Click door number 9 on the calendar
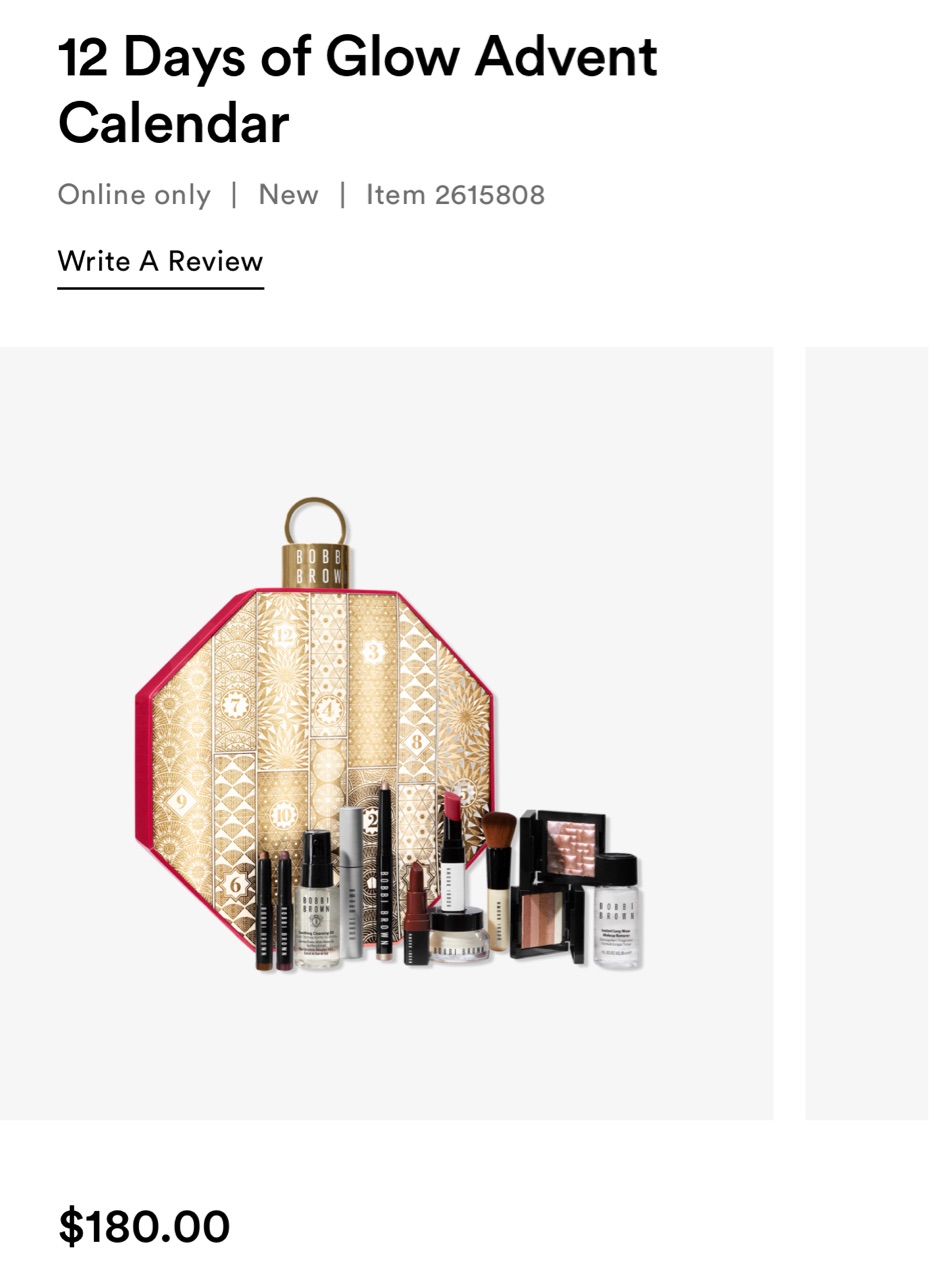The image size is (929, 1280). (181, 801)
